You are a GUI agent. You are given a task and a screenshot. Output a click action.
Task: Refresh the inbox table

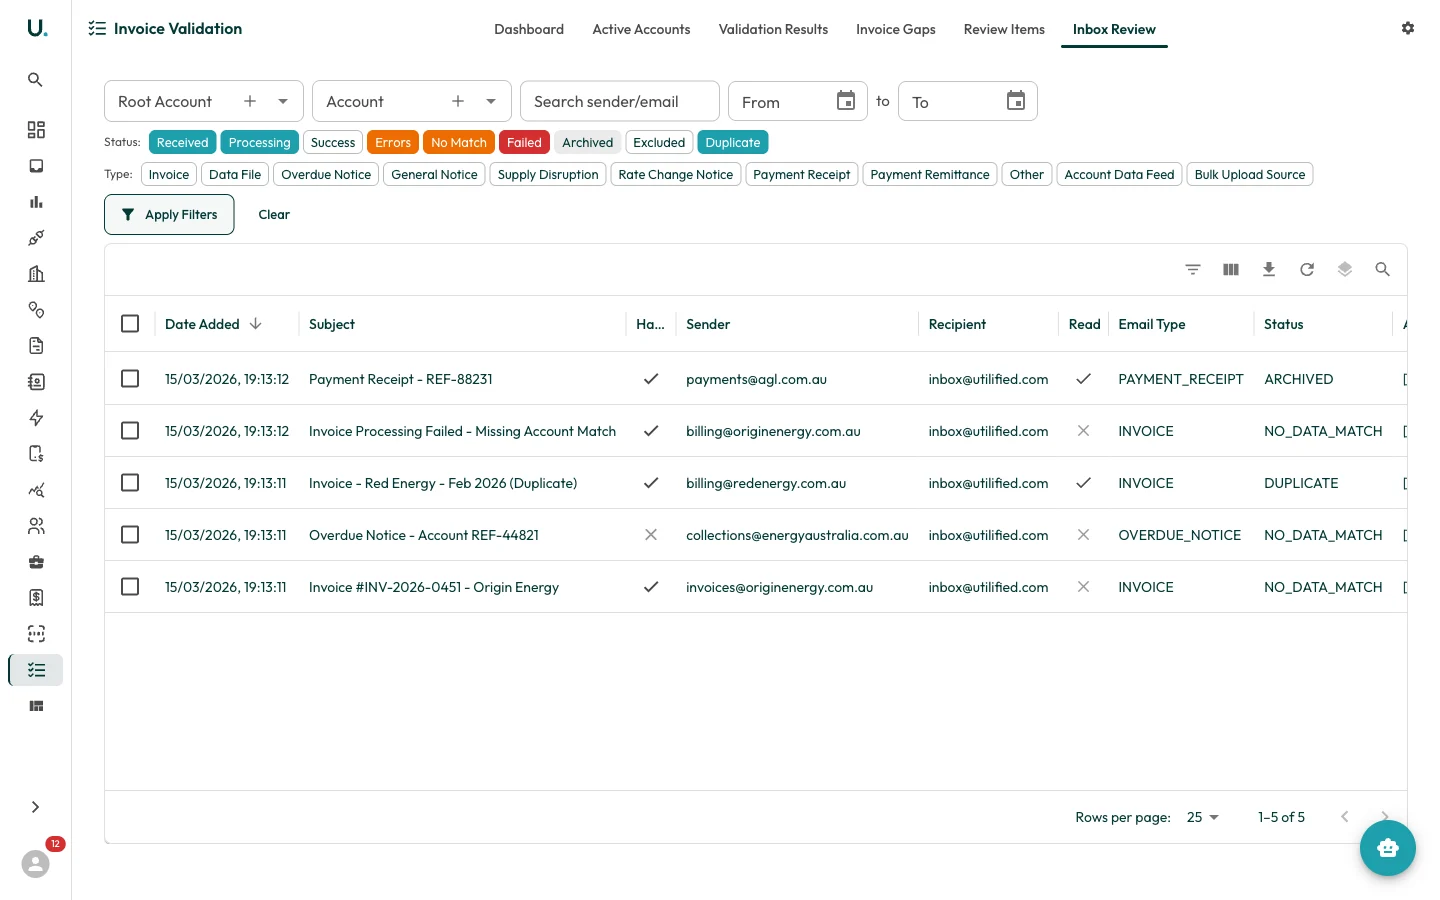tap(1307, 269)
